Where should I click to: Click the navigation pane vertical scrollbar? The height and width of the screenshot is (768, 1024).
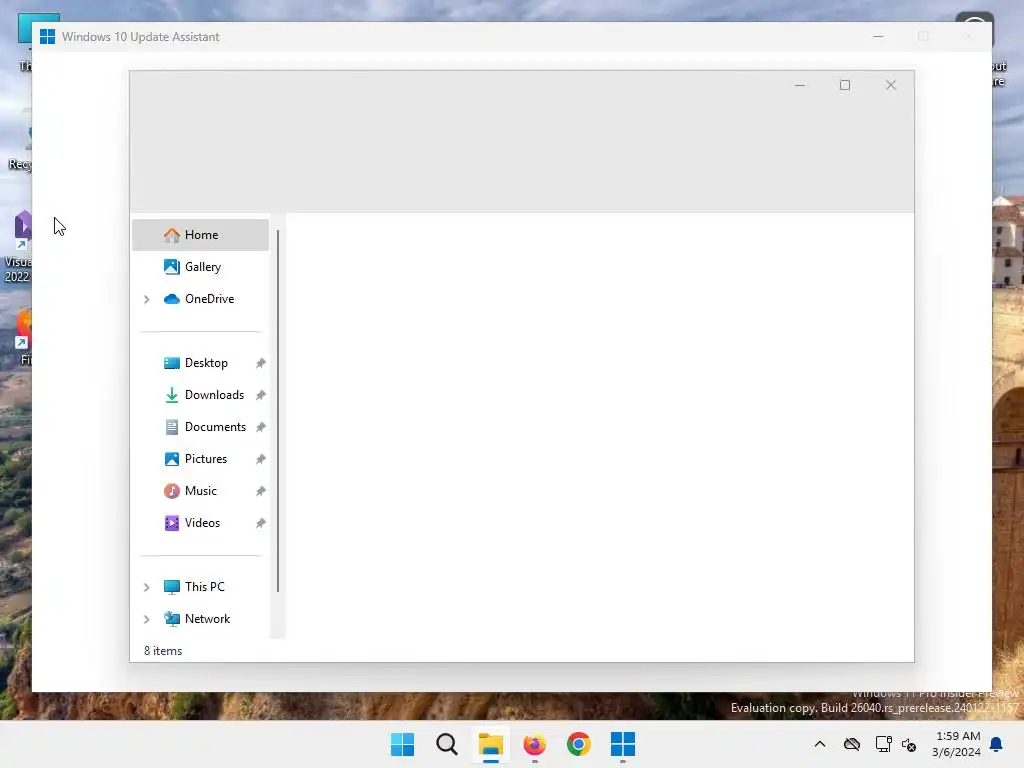(278, 411)
